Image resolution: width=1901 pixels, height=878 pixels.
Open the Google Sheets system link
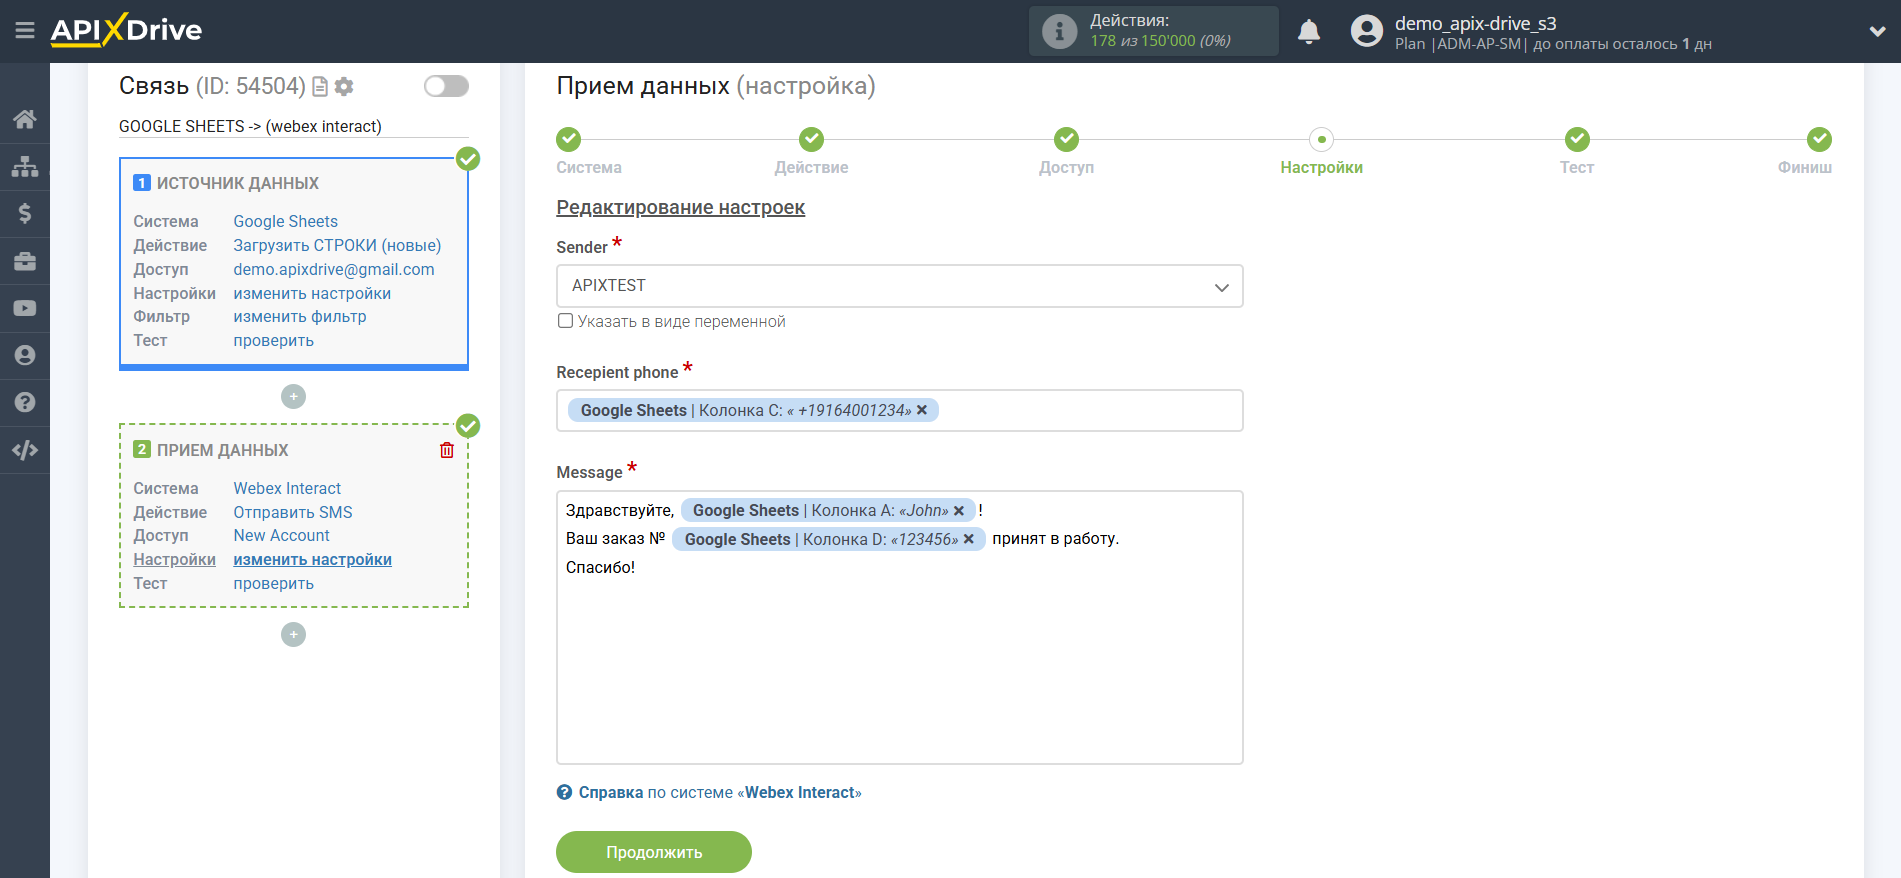285,221
